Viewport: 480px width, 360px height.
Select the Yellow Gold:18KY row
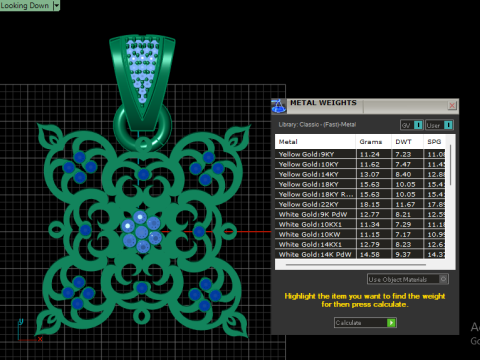pyautogui.click(x=360, y=184)
